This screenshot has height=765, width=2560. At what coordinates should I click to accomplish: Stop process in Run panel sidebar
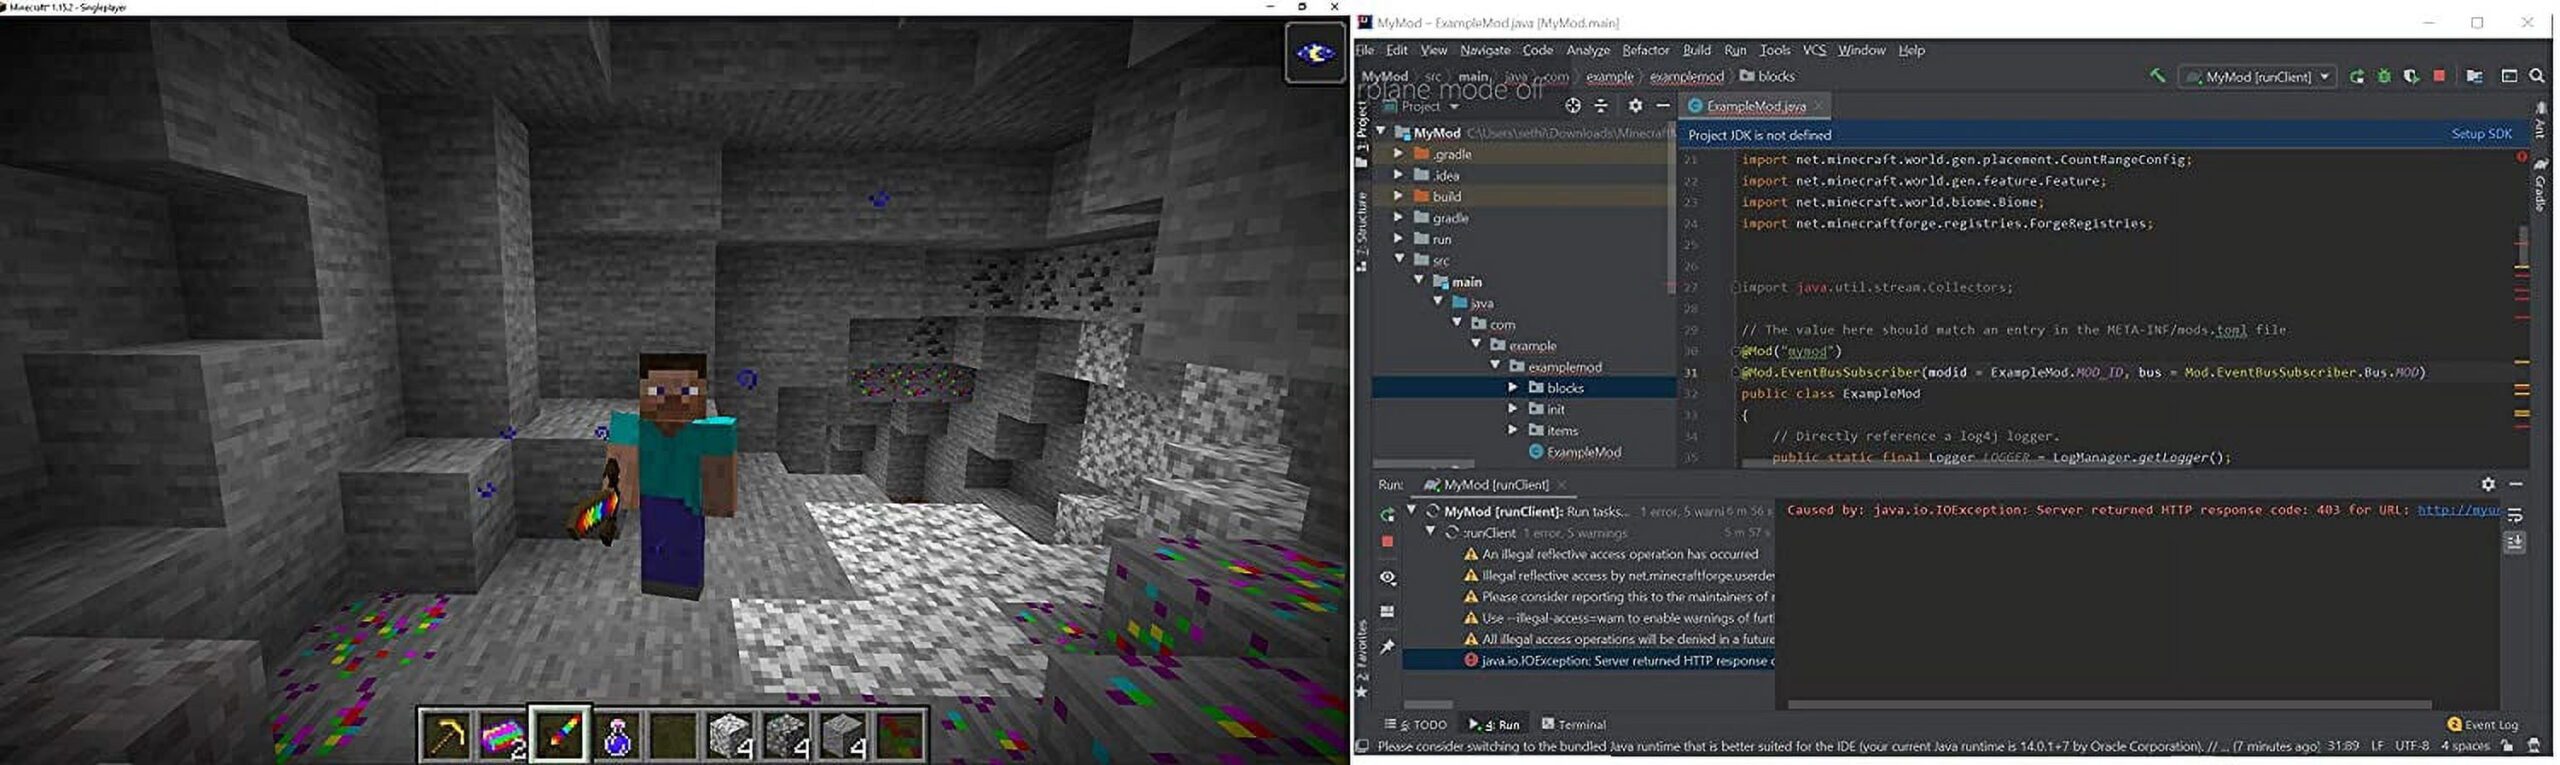[1387, 541]
